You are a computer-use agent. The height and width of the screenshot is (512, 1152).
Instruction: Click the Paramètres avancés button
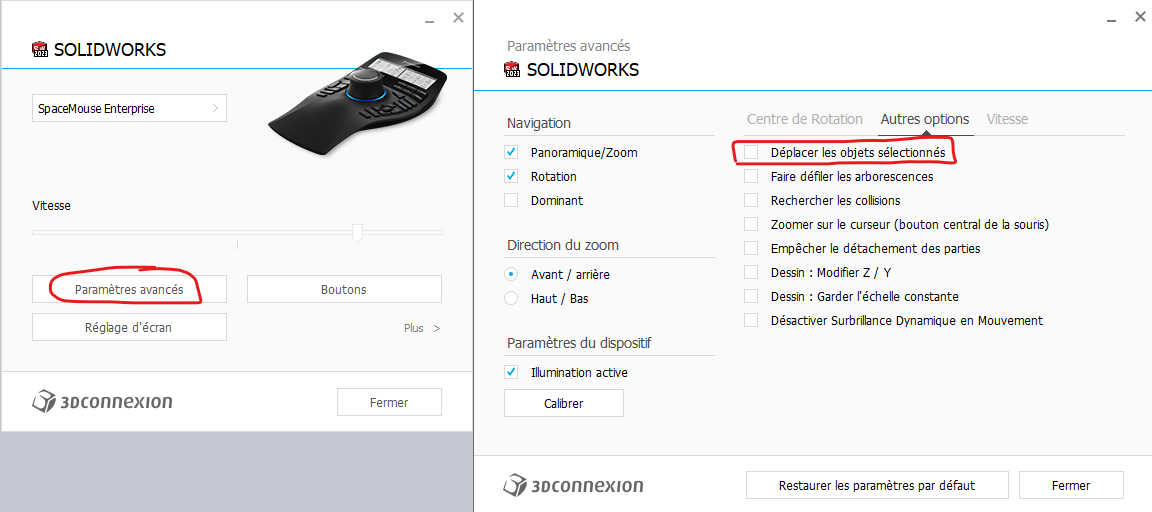tap(129, 289)
